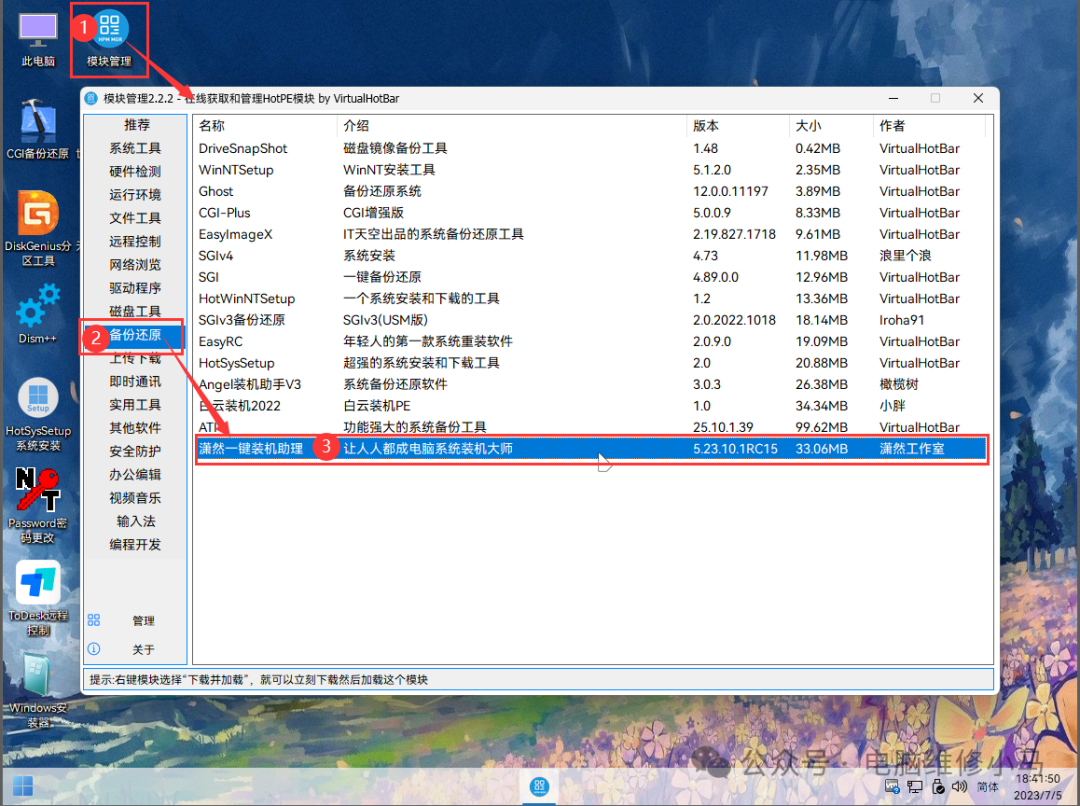Launch the HotSysSetup系统安装 desktop icon
Screen dimensions: 1080x806
tap(38, 415)
